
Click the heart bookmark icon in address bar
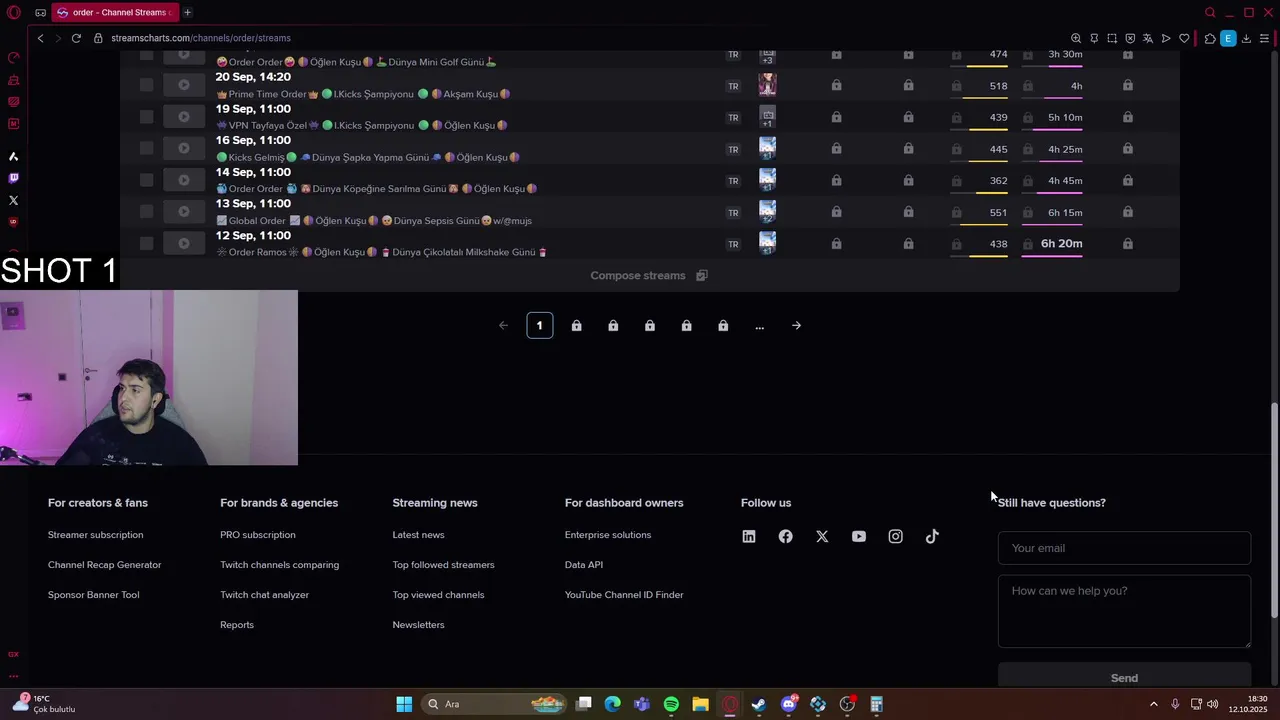pyautogui.click(x=1184, y=38)
